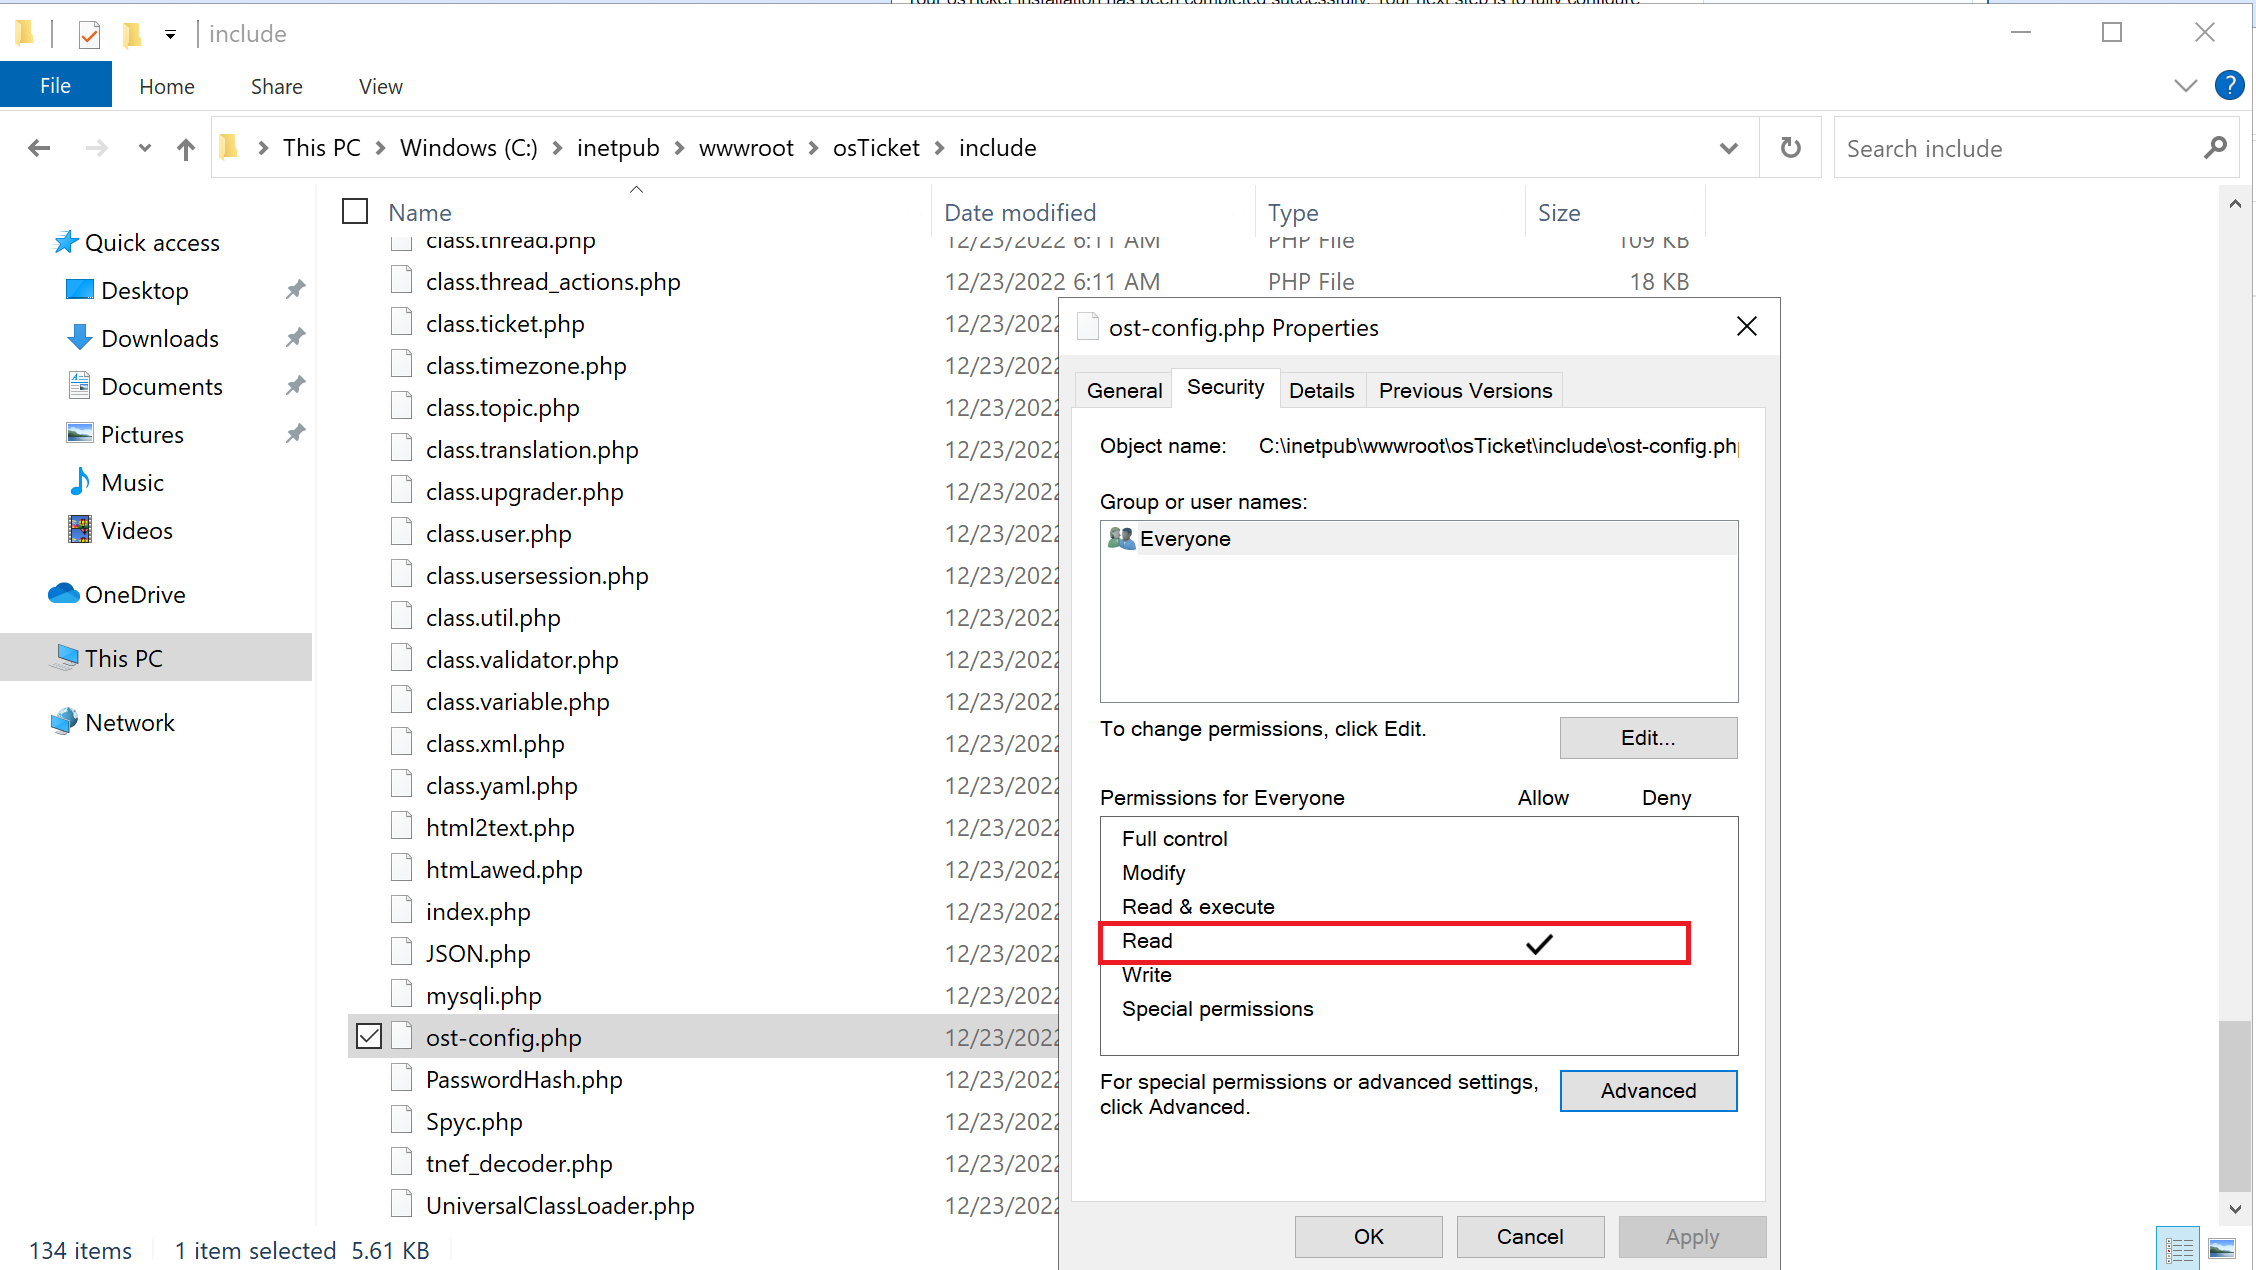Click the Up one level arrow

coord(186,149)
